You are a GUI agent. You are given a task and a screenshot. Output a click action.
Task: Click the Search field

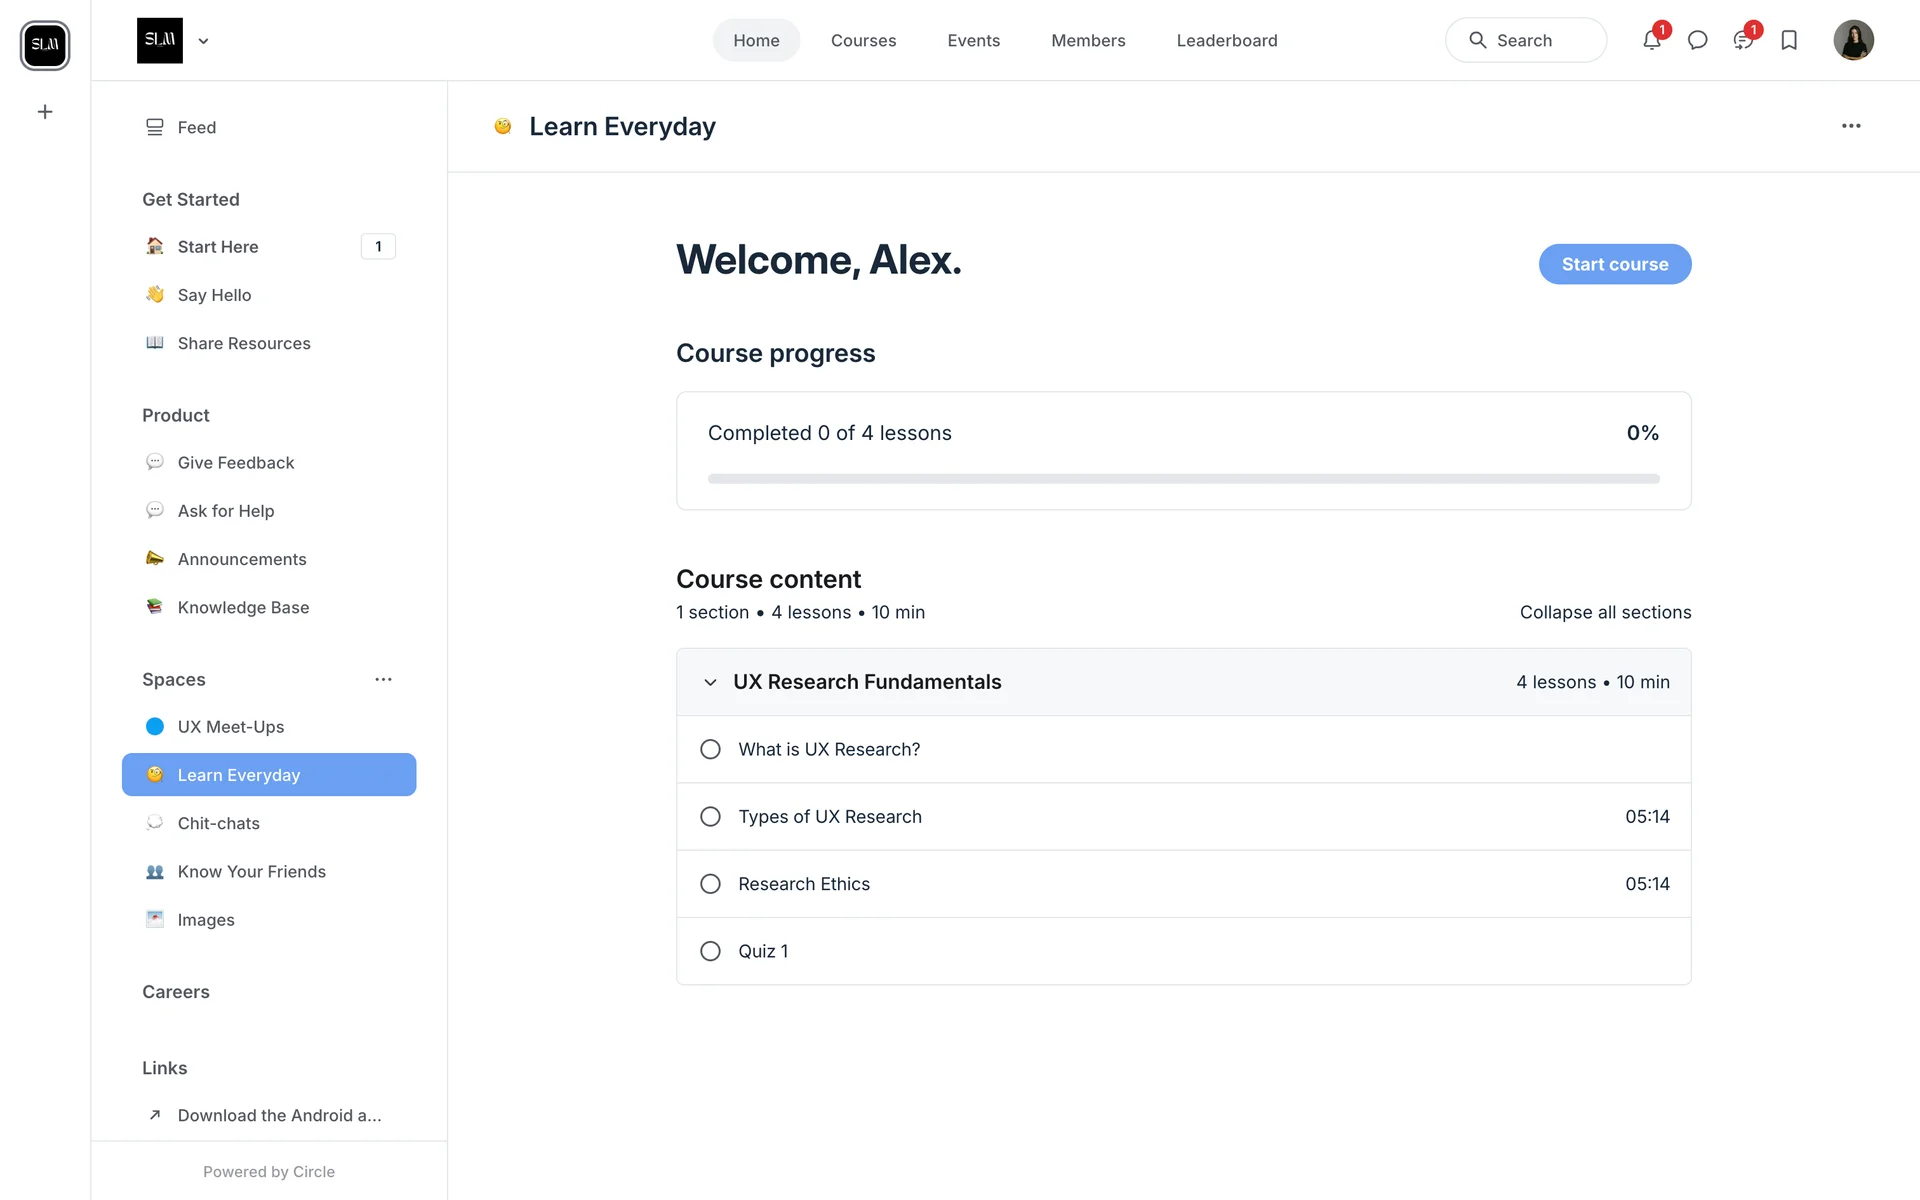click(x=1525, y=41)
